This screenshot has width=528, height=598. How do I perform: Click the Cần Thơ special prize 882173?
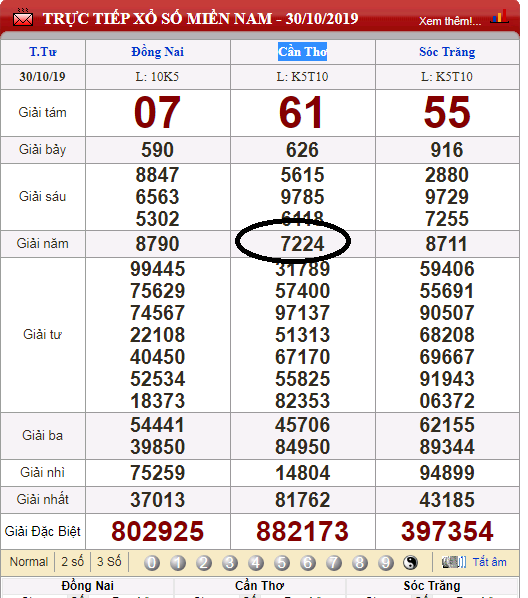302,531
